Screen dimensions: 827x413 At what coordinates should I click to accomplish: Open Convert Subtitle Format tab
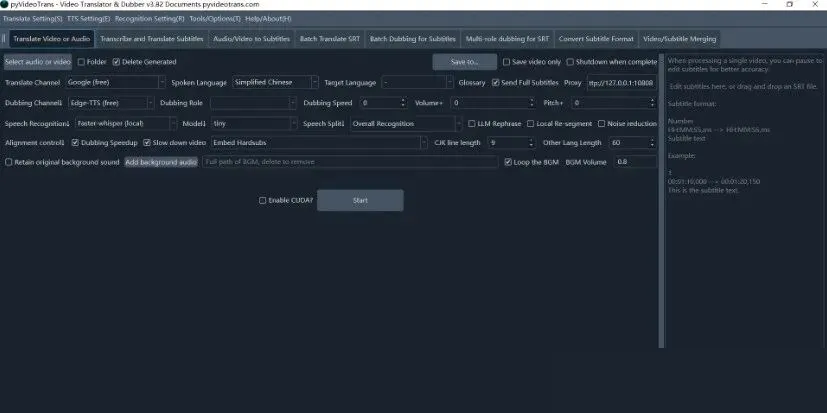click(596, 39)
